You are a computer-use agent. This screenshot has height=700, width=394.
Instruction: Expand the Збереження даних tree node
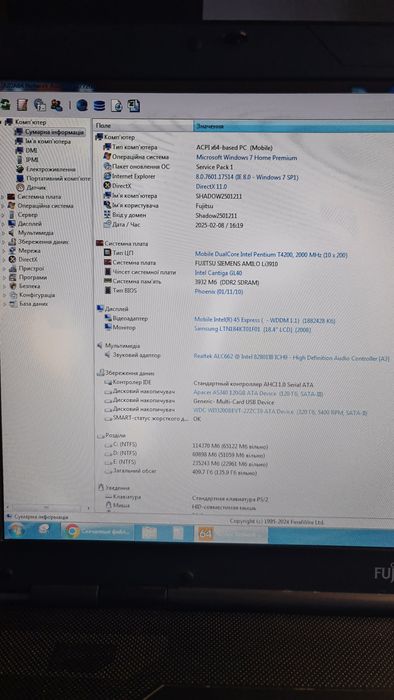[x=4, y=242]
